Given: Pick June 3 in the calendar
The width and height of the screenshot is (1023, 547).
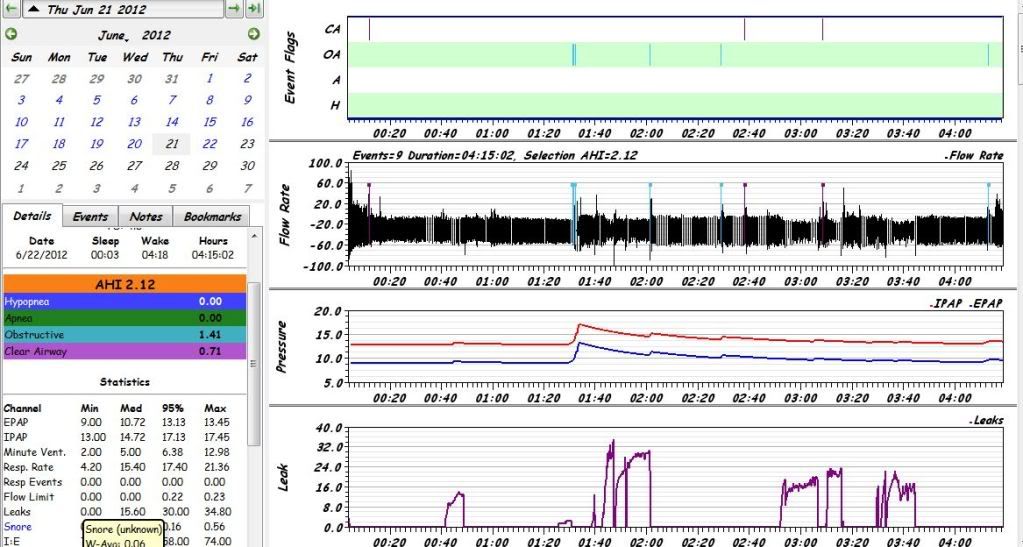Looking at the screenshot, I should point(22,101).
